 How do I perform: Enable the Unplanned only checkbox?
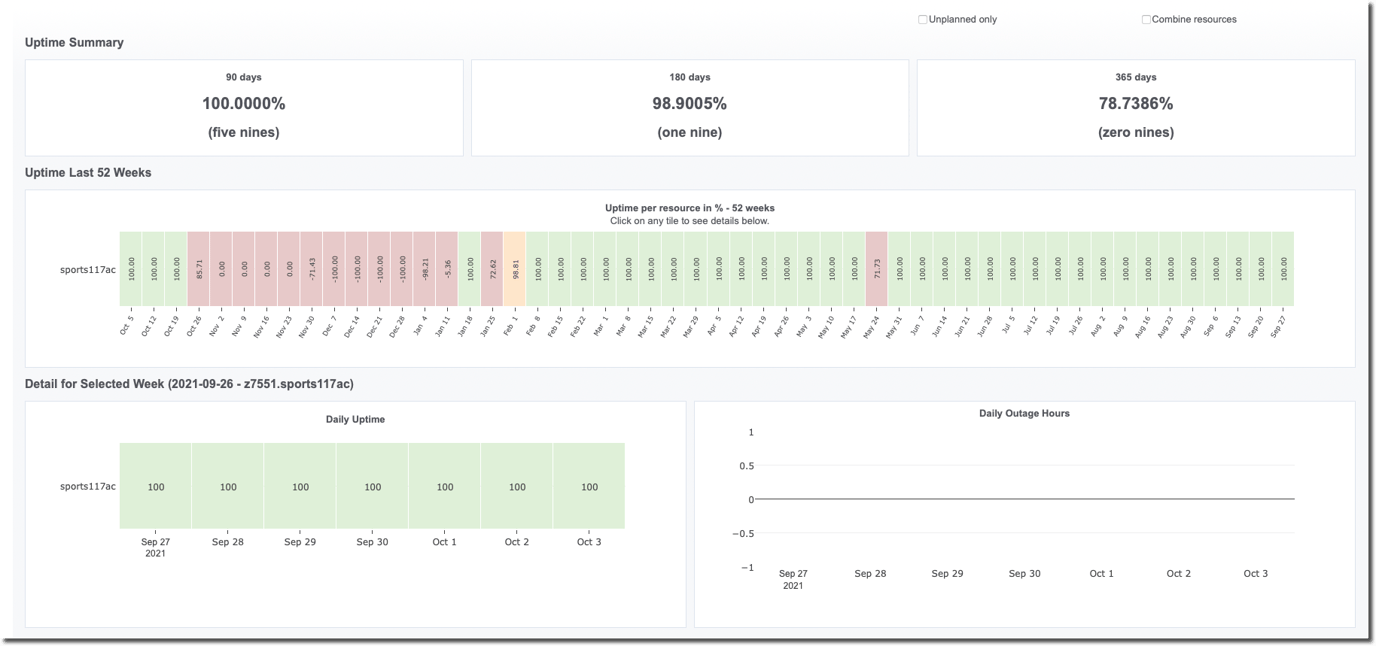click(922, 18)
